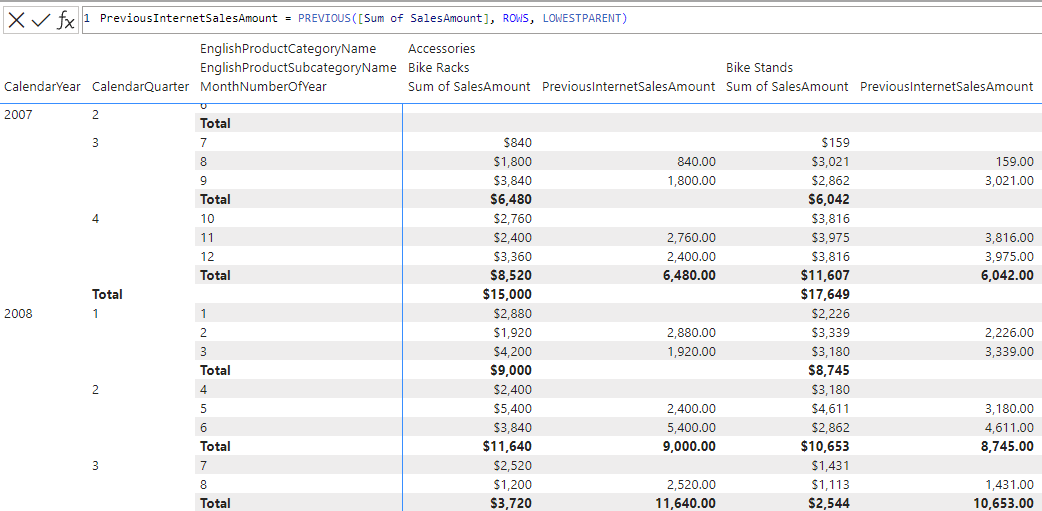Click the fx function icon

[x=65, y=19]
